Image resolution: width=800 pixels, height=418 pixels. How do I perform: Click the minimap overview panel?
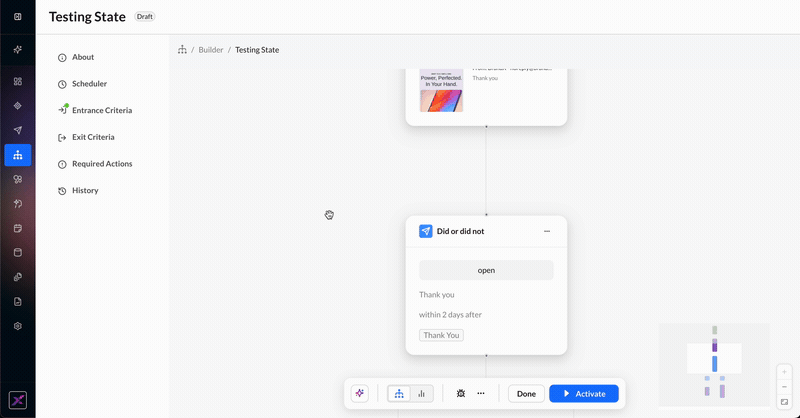point(714,365)
